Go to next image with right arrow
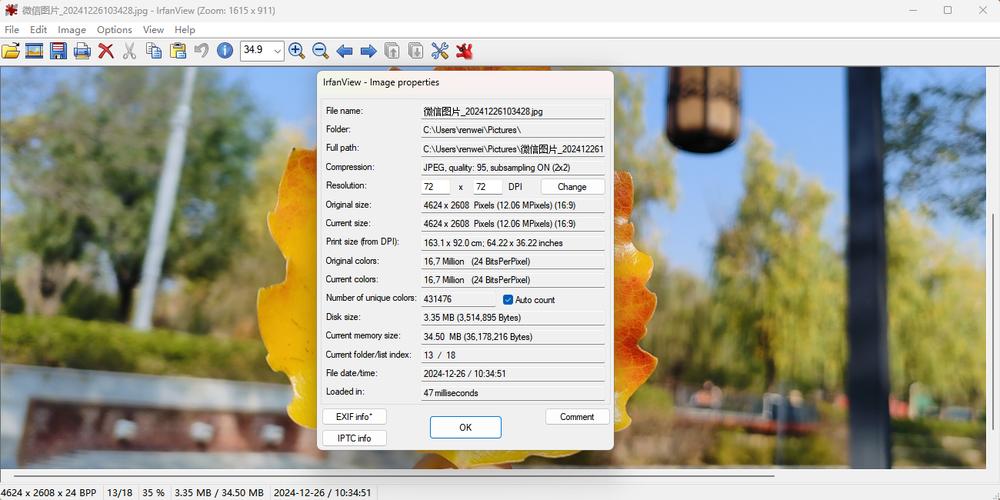This screenshot has height=500, width=1000. point(369,51)
